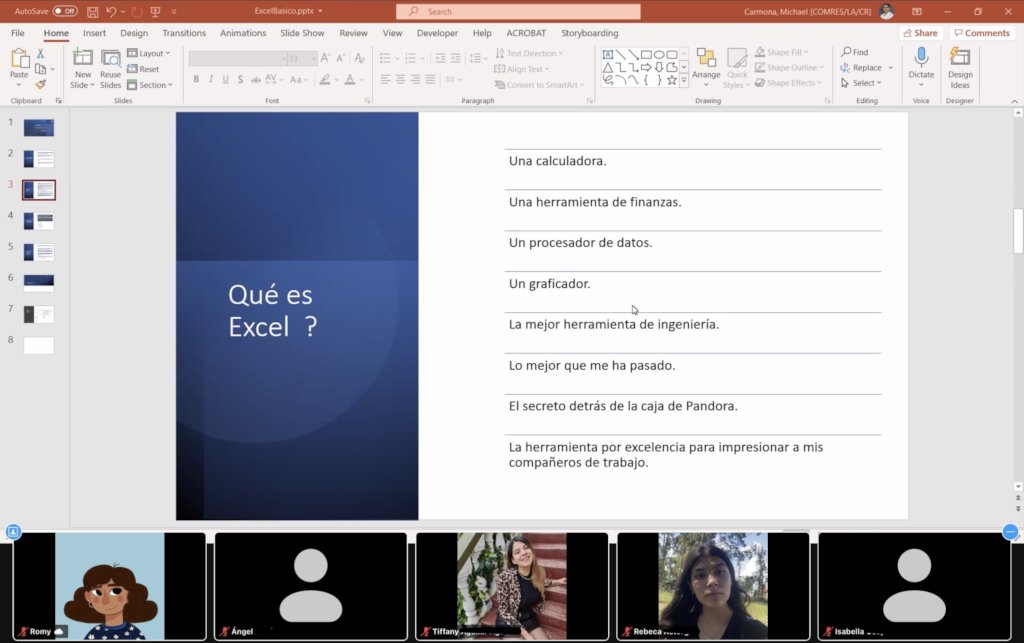This screenshot has width=1024, height=643.
Task: Expand the Select dropdown in Editing
Action: click(x=861, y=83)
